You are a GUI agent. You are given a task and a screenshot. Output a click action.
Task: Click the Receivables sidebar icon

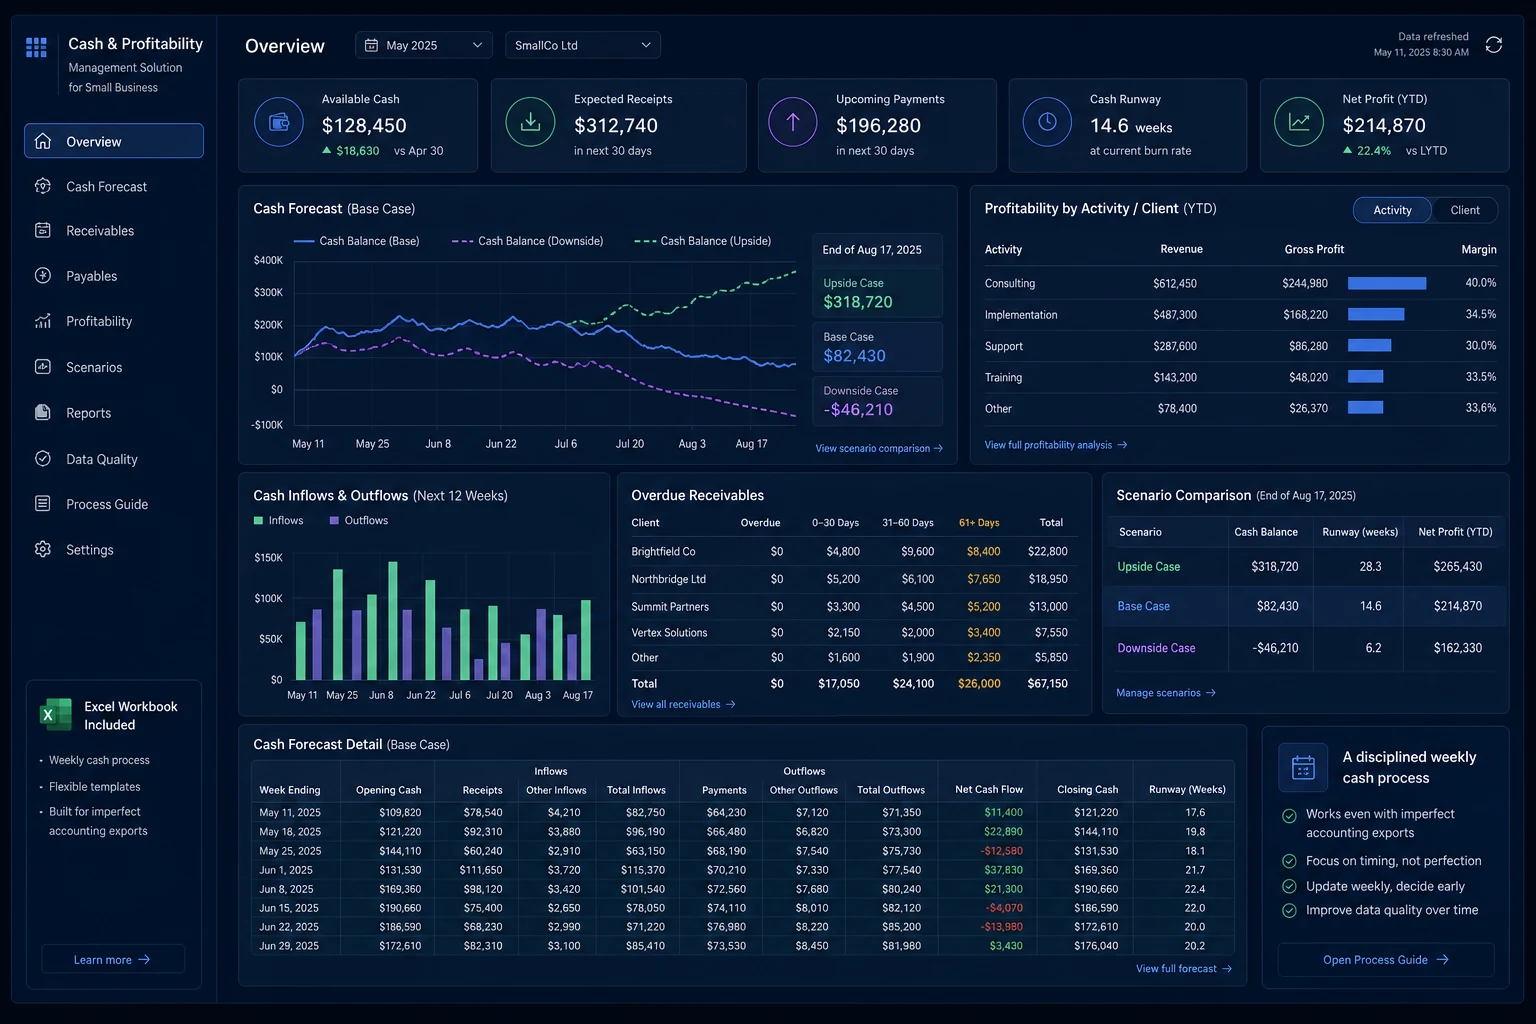[x=43, y=230]
